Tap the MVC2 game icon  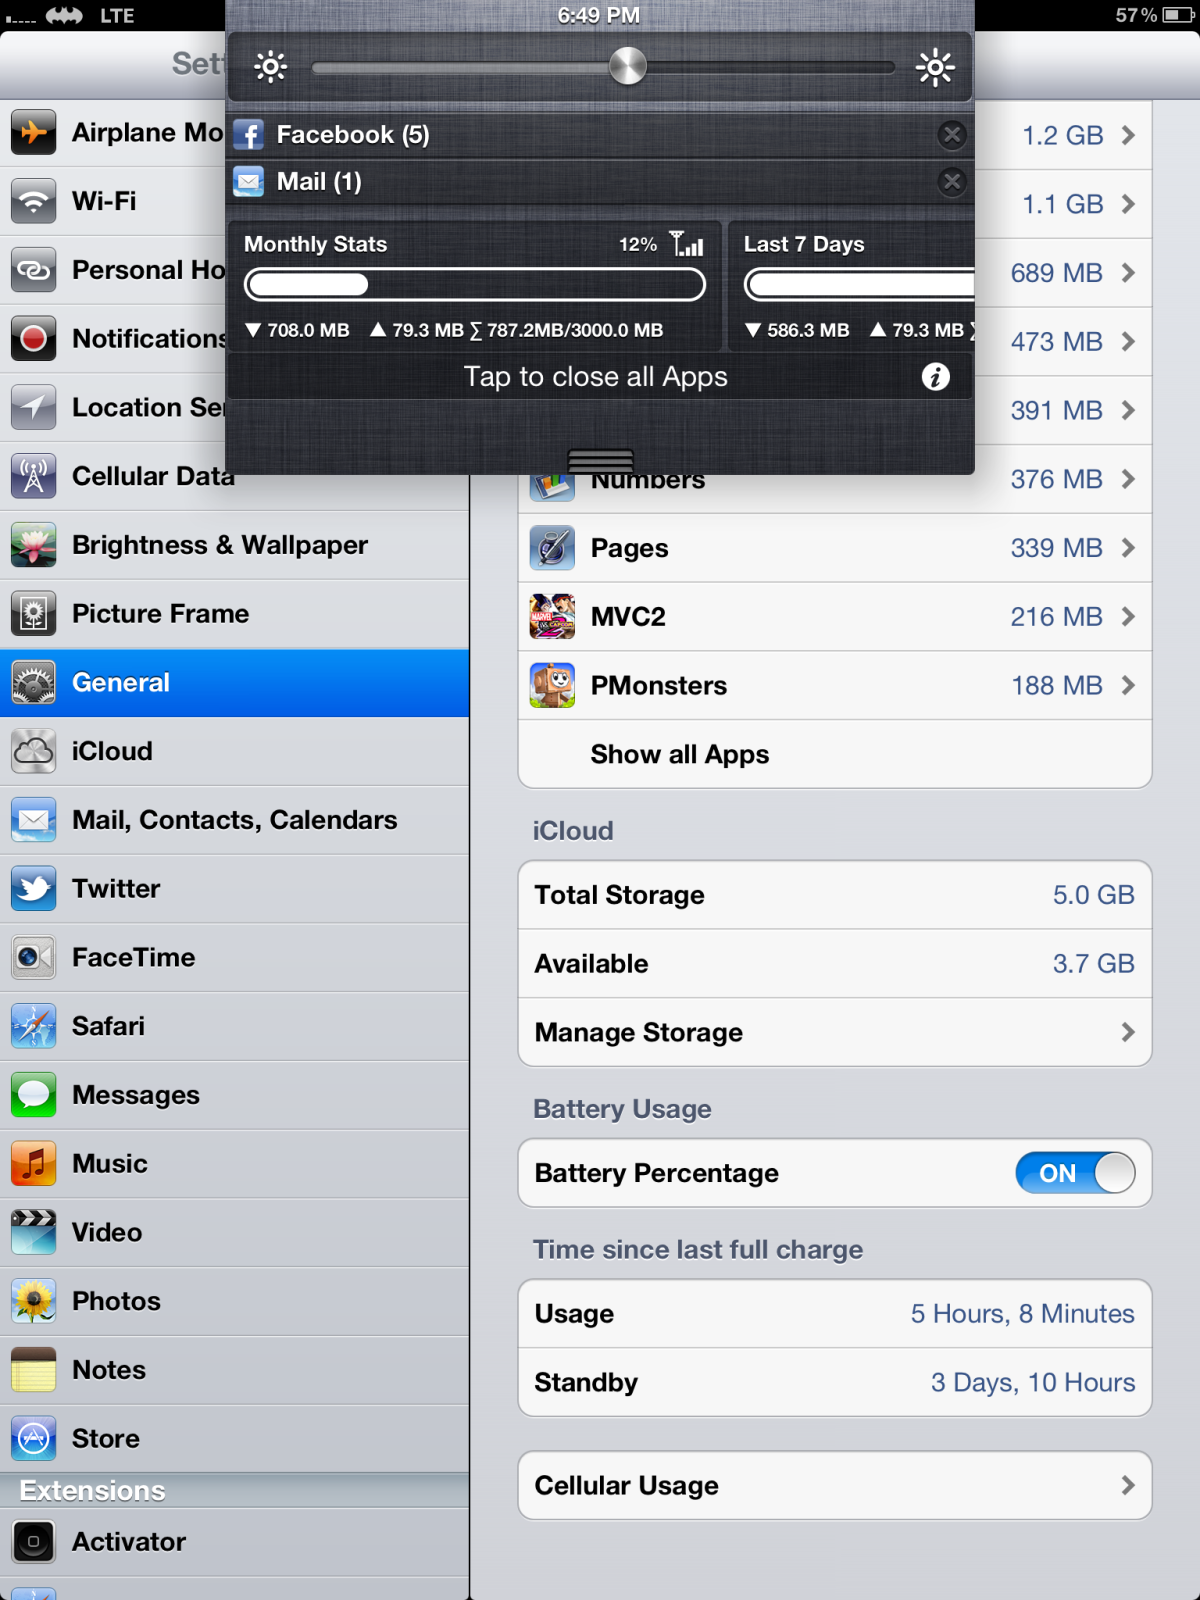(552, 617)
